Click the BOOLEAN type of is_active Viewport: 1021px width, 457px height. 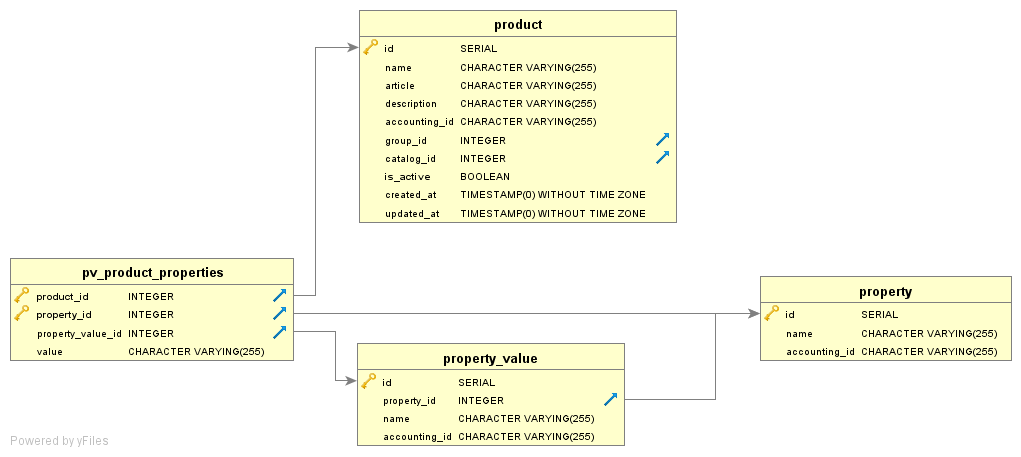[x=485, y=176]
